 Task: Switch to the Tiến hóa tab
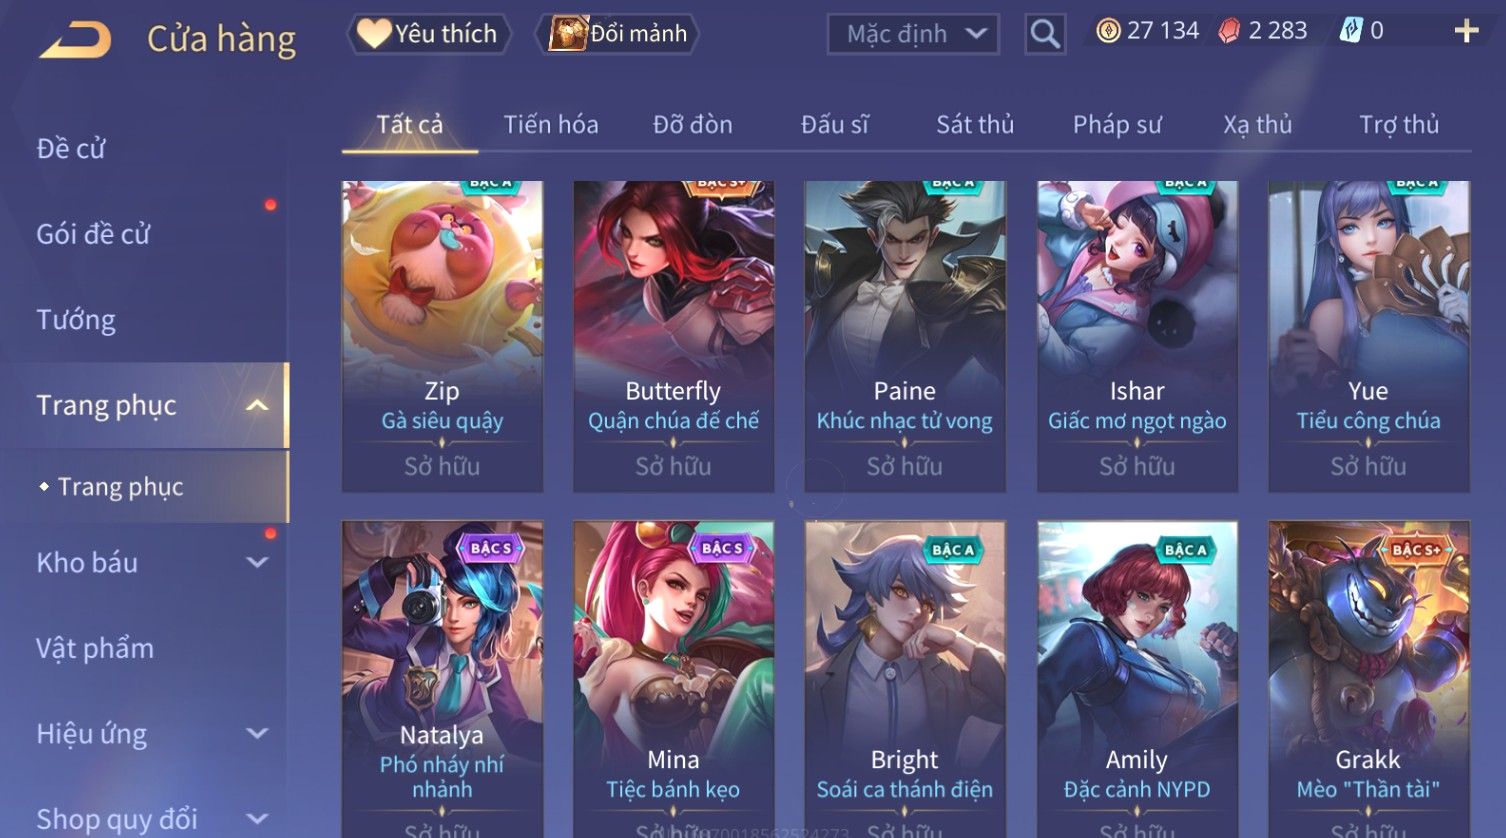pyautogui.click(x=551, y=125)
